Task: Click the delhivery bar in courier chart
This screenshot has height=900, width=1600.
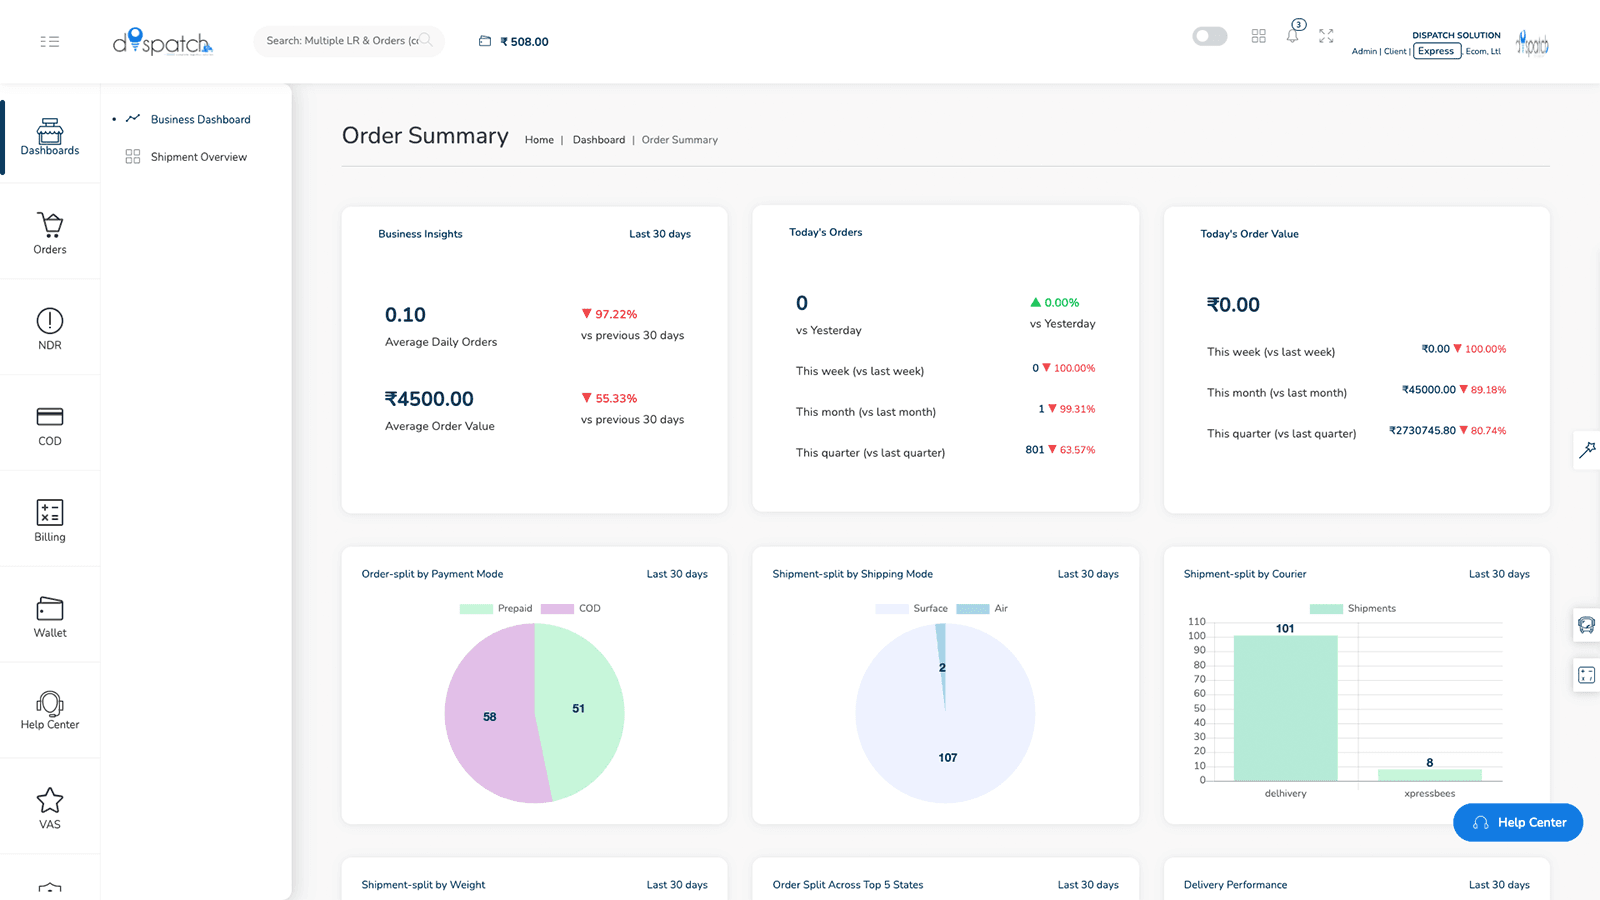Action: (x=1285, y=708)
